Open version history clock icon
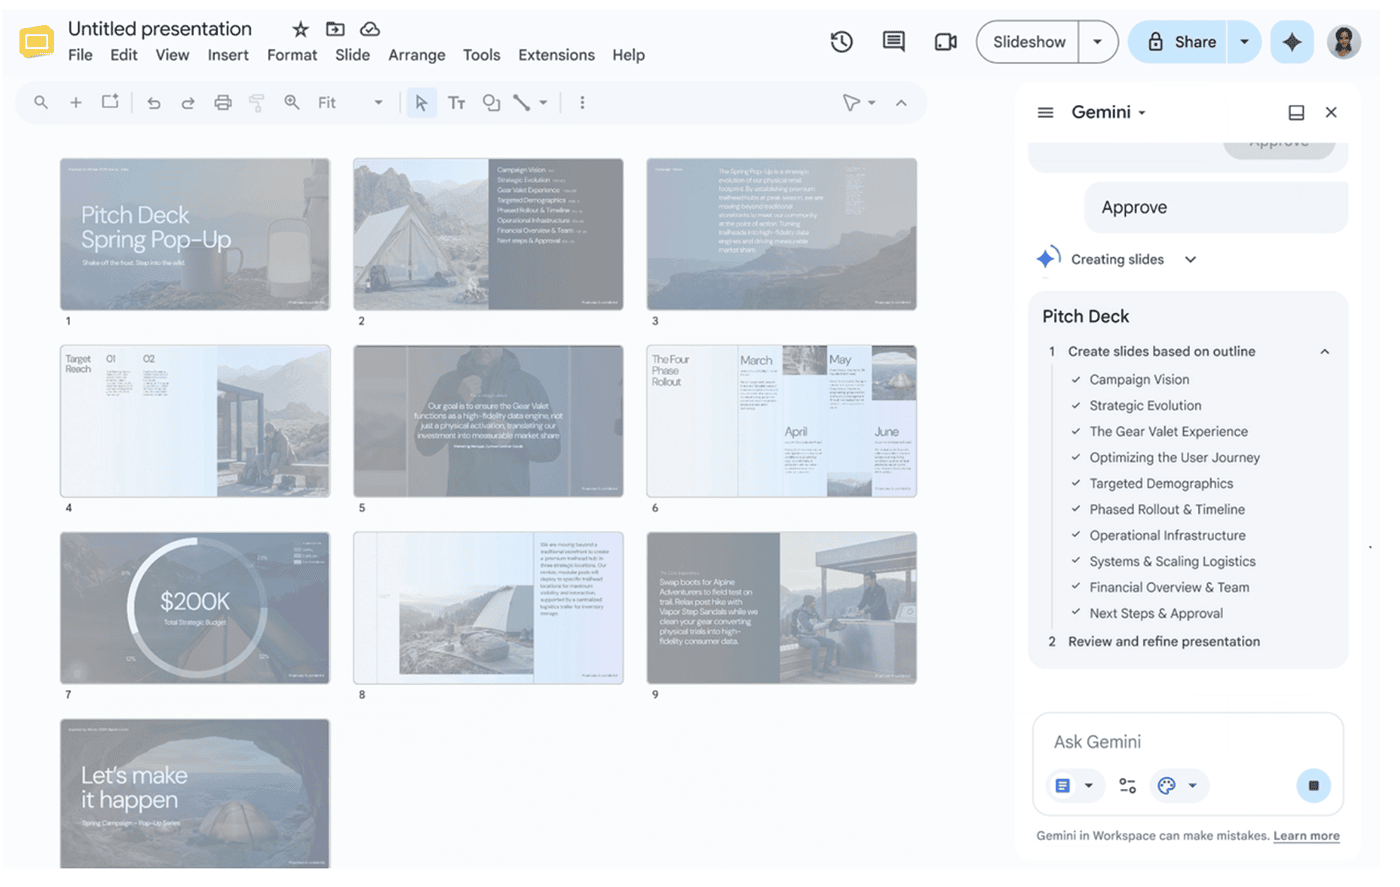Image resolution: width=1400 pixels, height=887 pixels. tap(842, 42)
